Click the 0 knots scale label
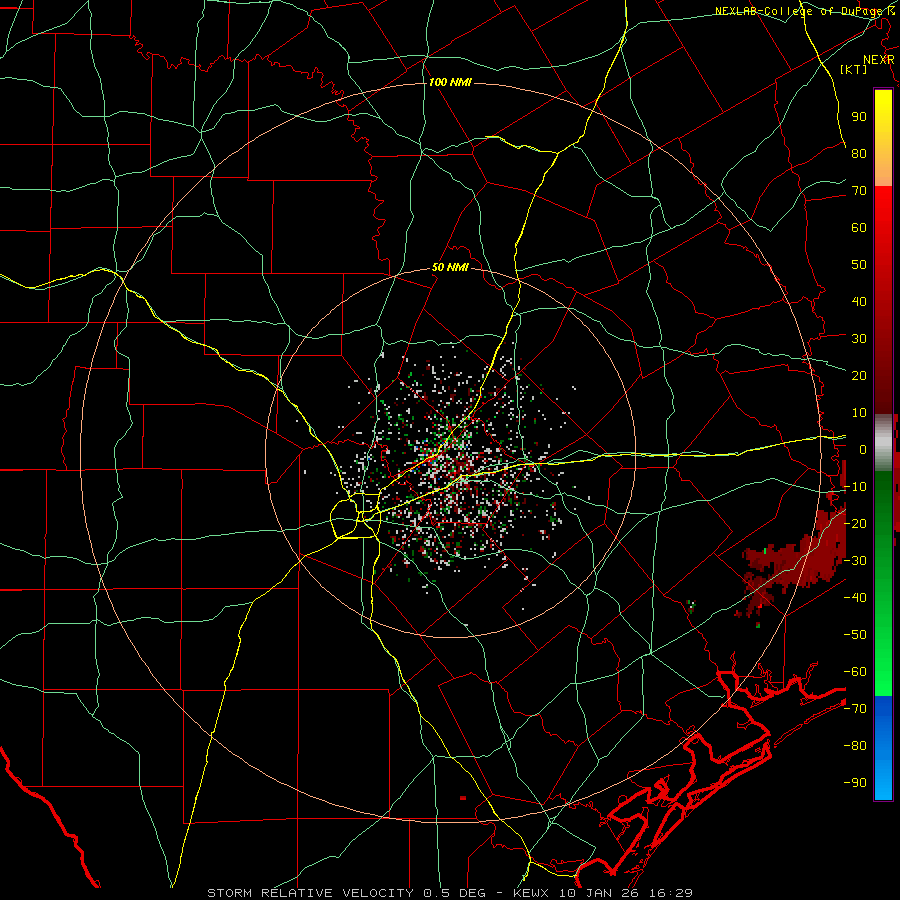 pos(863,449)
